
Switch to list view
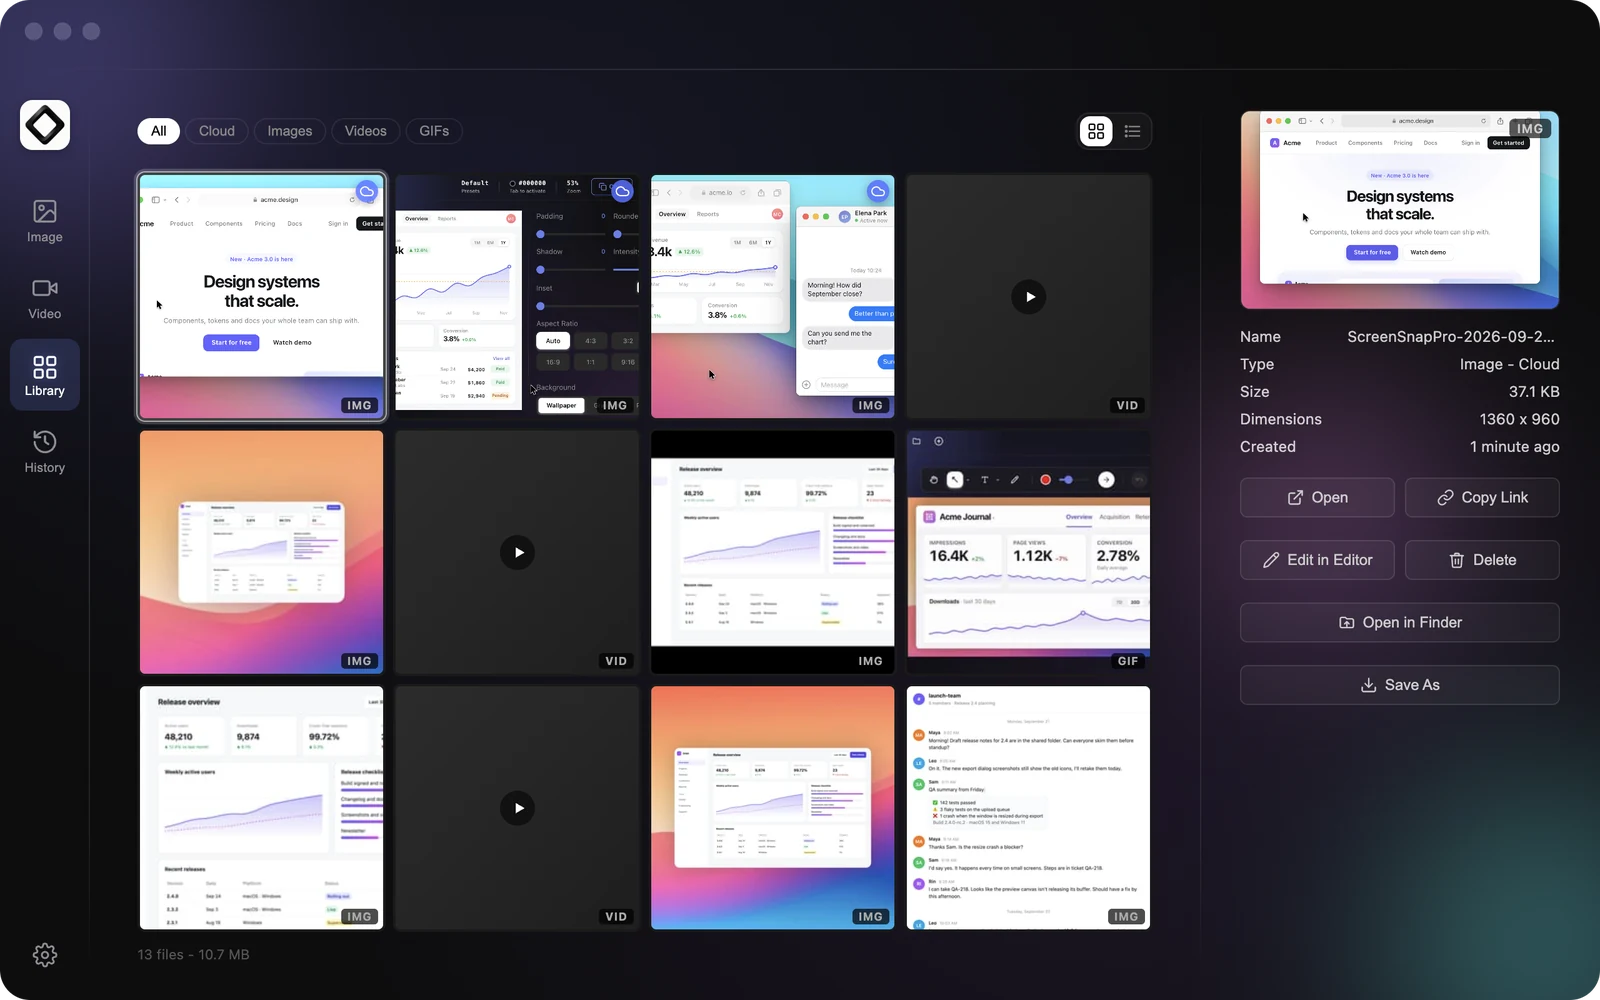[x=1132, y=131]
